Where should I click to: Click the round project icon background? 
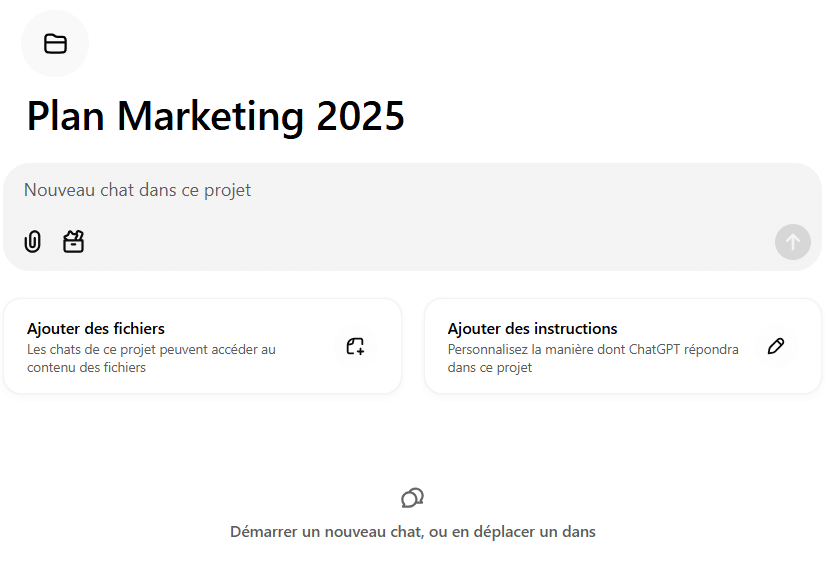pos(55,44)
